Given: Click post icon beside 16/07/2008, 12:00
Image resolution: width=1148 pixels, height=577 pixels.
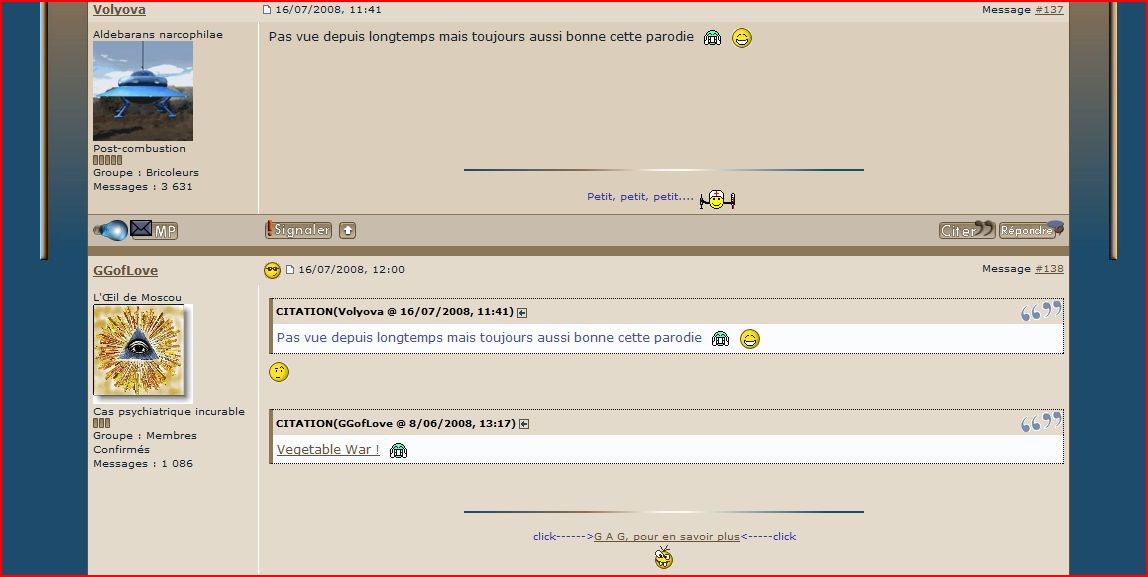Looking at the screenshot, I should point(290,270).
